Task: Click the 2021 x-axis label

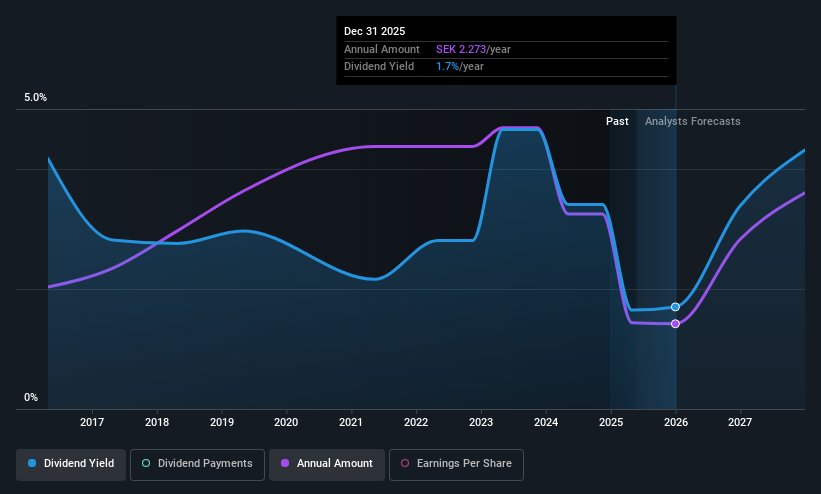Action: point(351,422)
